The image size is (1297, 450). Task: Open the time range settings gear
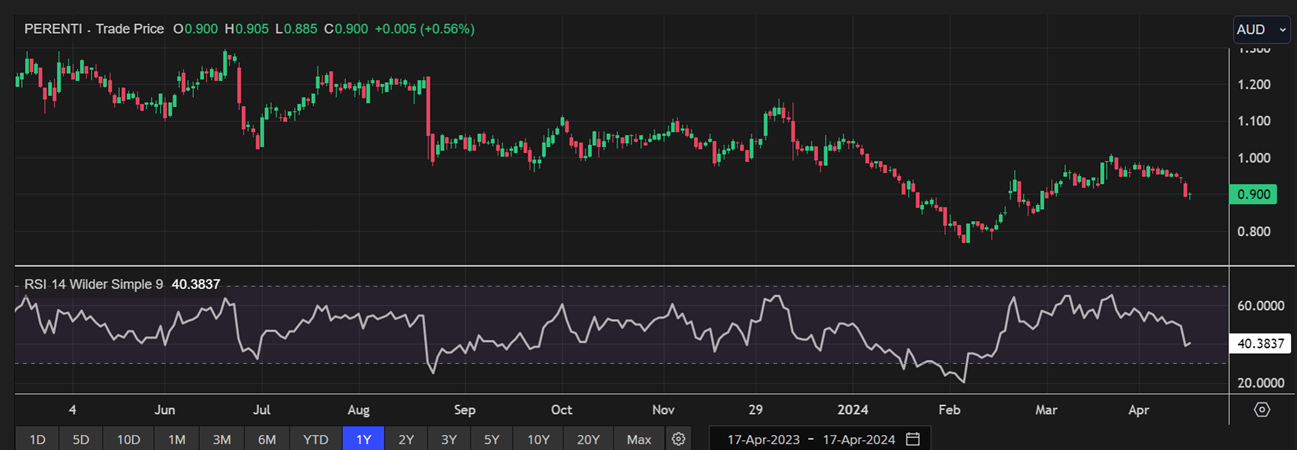(679, 439)
